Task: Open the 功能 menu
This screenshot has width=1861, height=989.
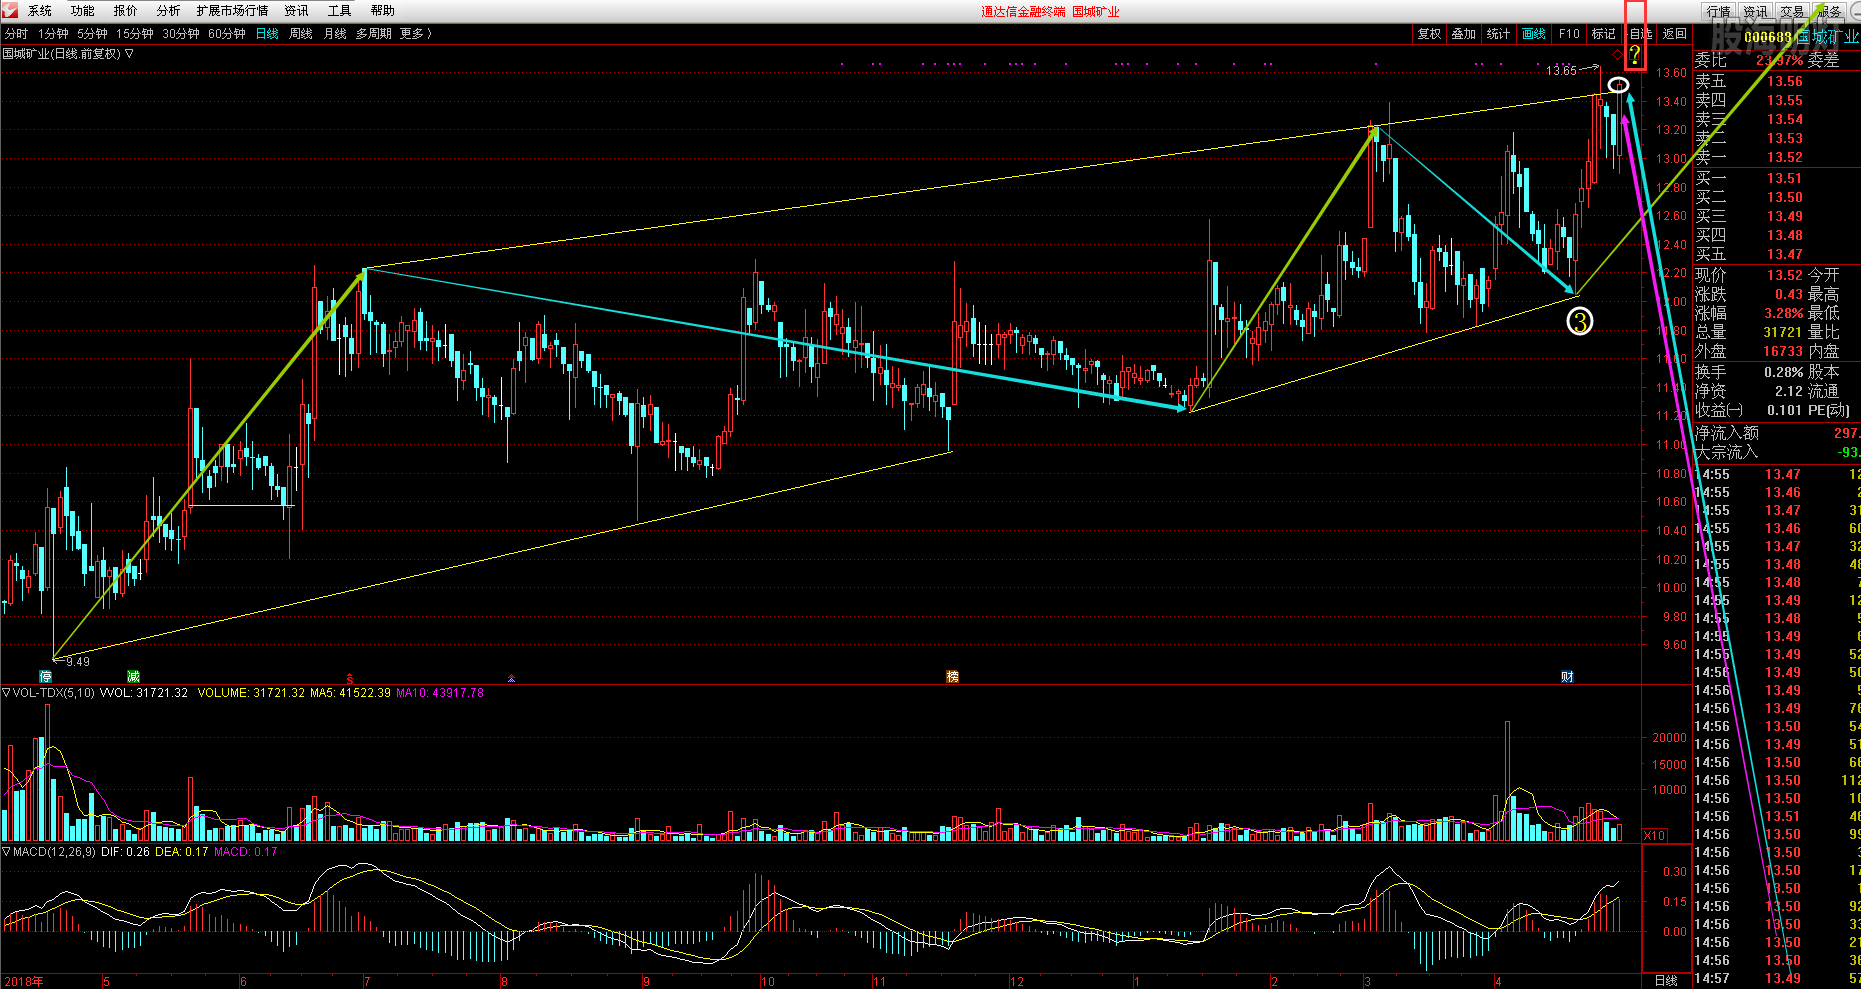Action: coord(83,11)
